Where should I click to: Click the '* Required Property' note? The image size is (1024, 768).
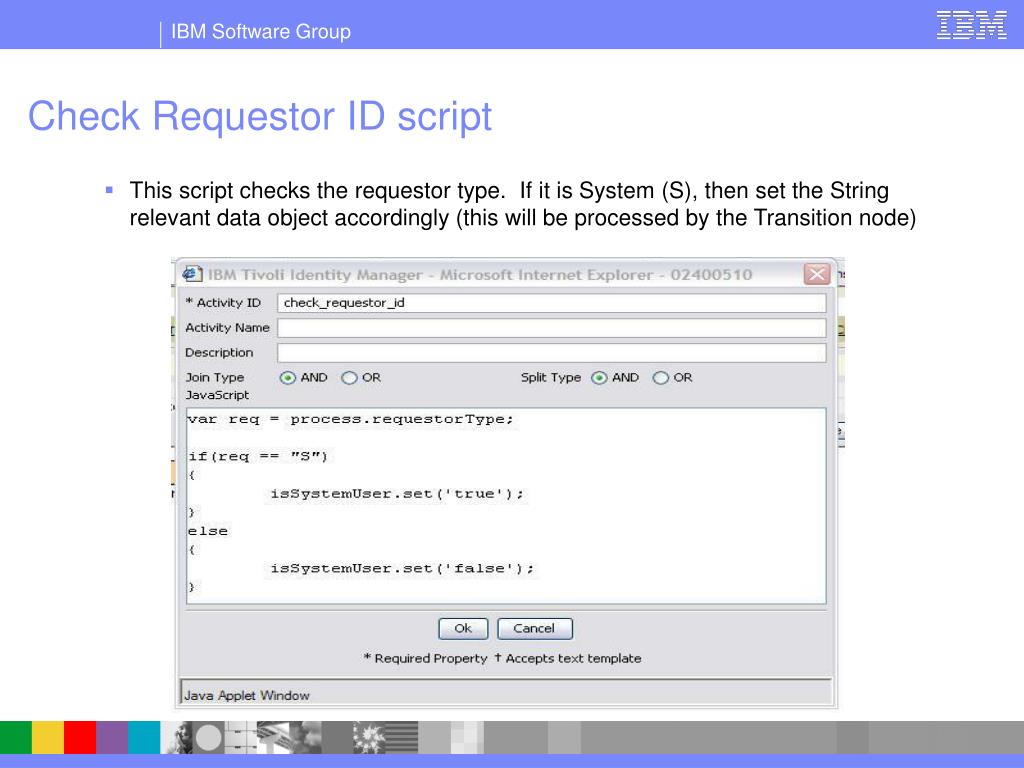(x=426, y=658)
